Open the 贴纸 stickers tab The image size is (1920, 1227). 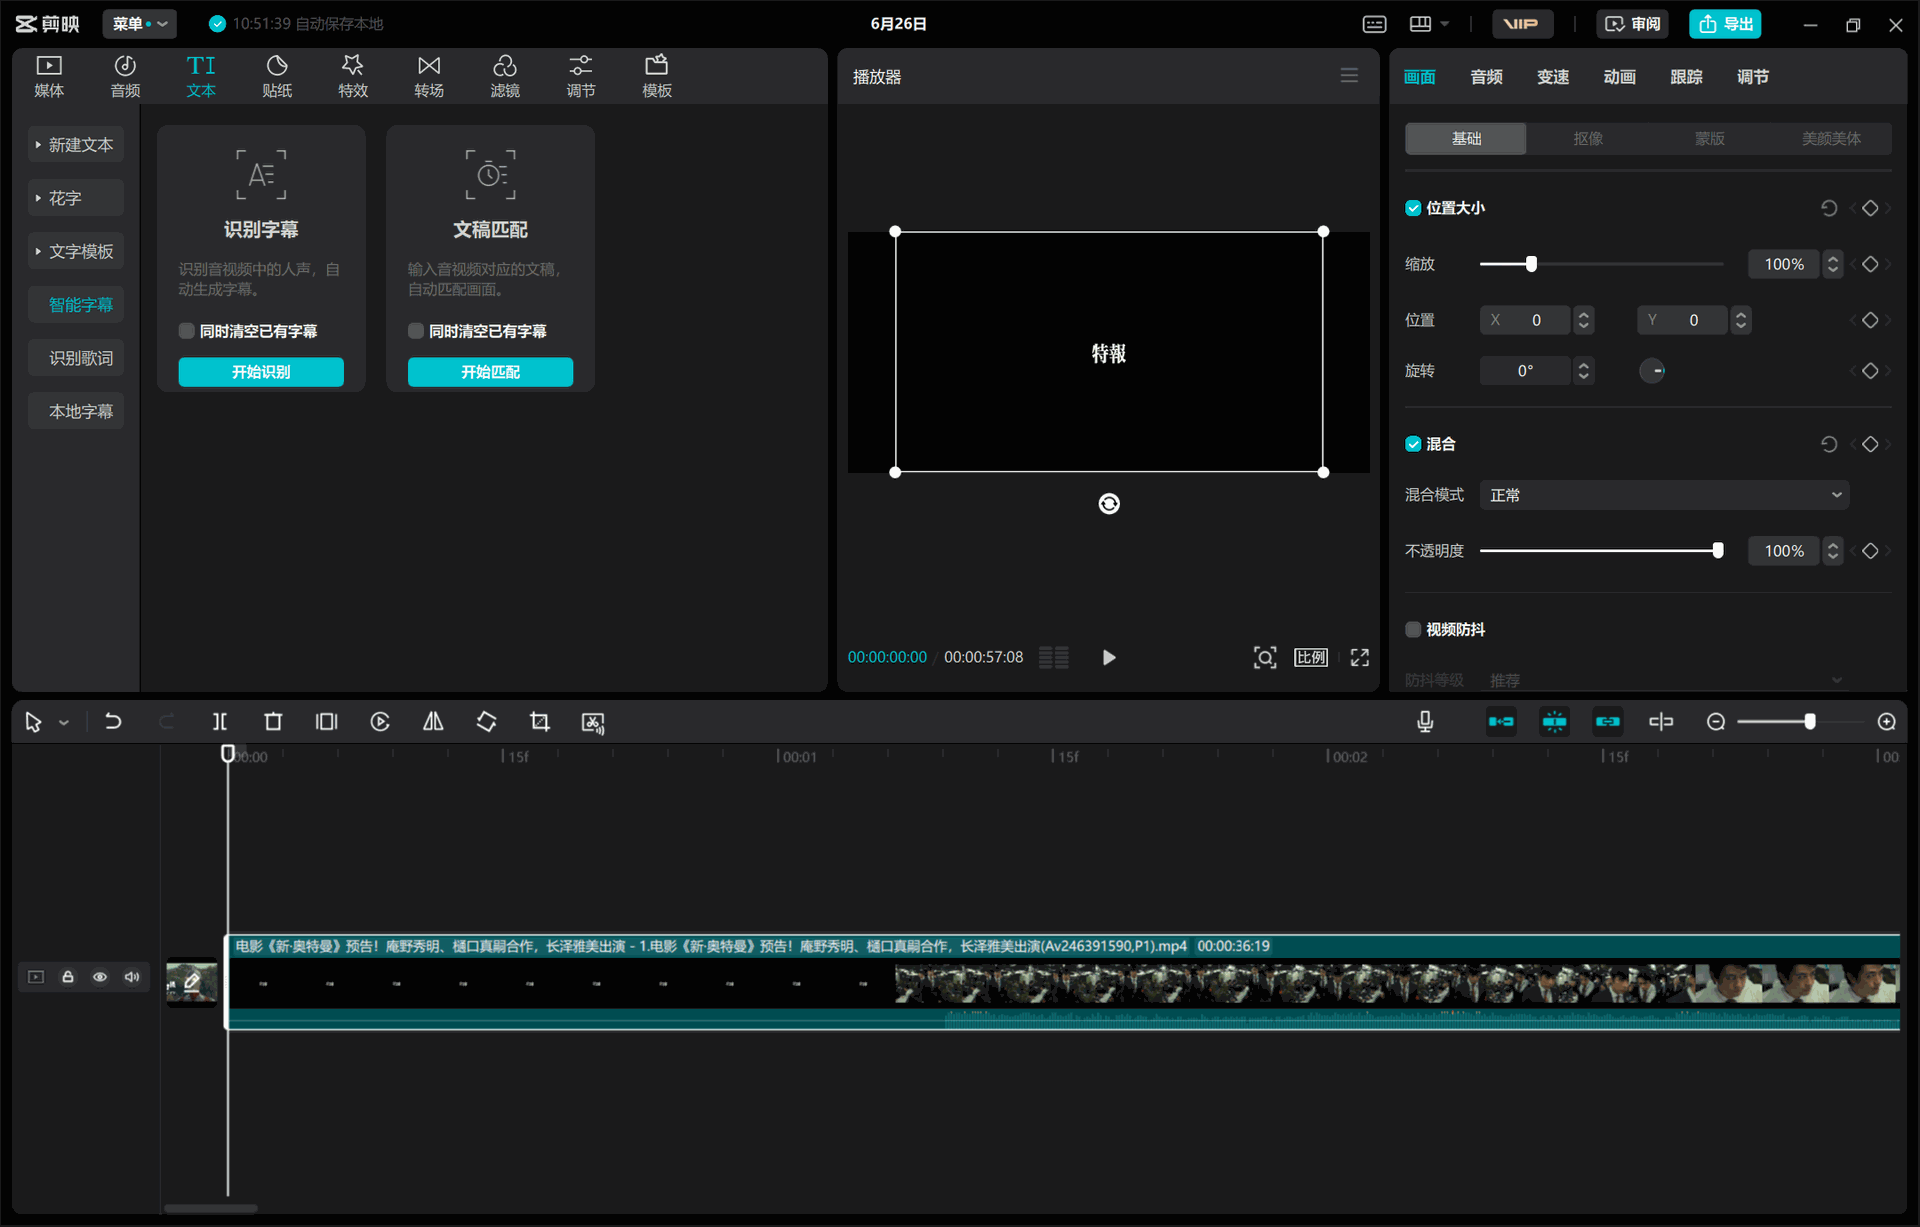point(277,77)
